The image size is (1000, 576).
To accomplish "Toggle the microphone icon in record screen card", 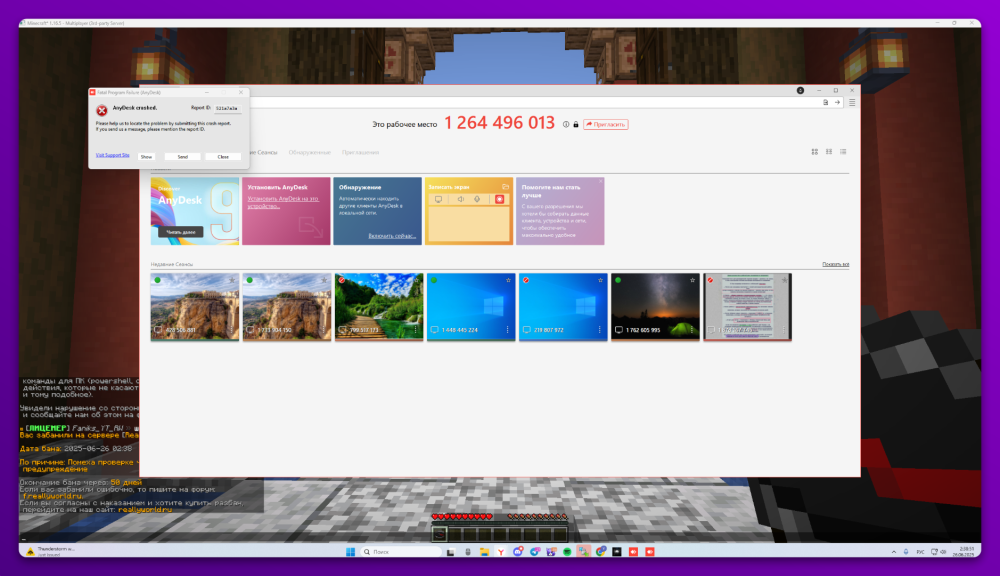I will click(x=476, y=200).
